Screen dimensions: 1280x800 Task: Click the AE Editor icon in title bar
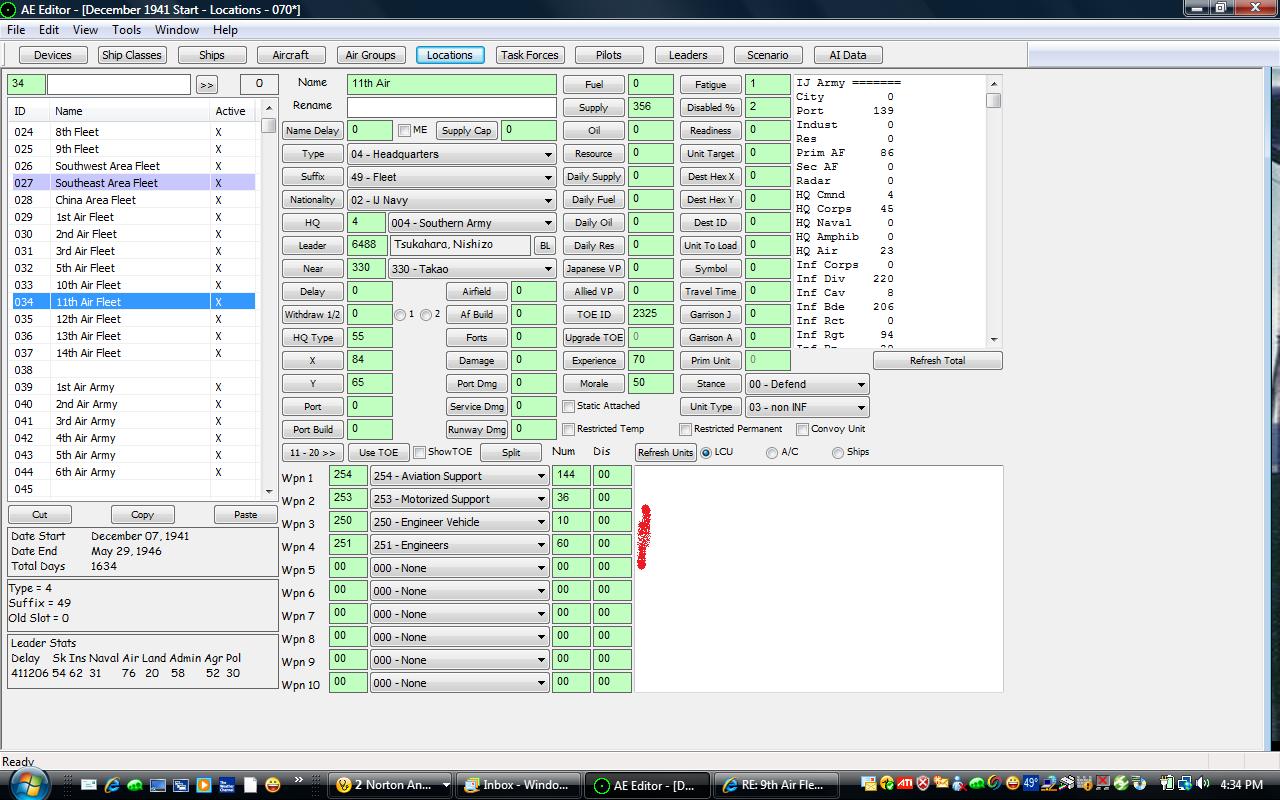(9, 9)
